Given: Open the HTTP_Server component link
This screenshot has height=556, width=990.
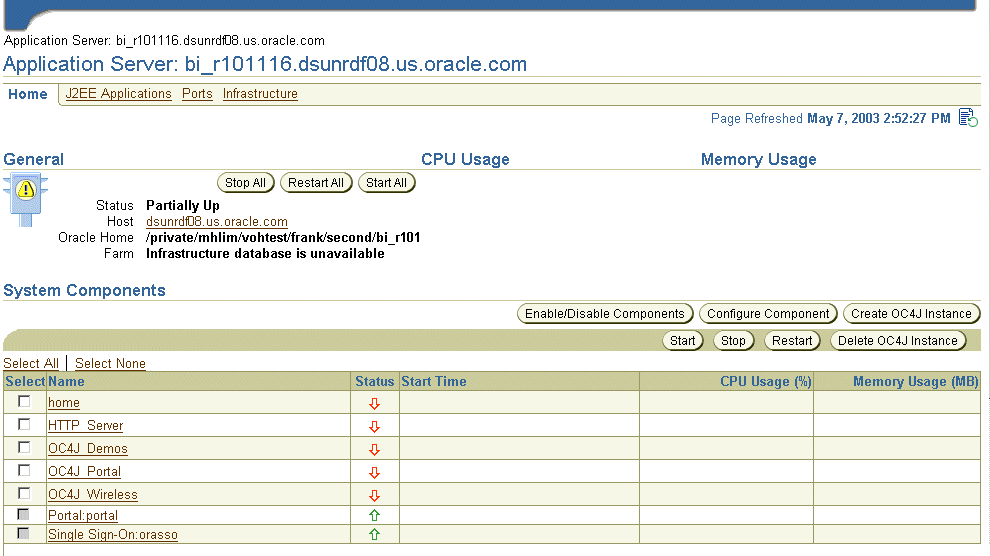Looking at the screenshot, I should pyautogui.click(x=85, y=425).
